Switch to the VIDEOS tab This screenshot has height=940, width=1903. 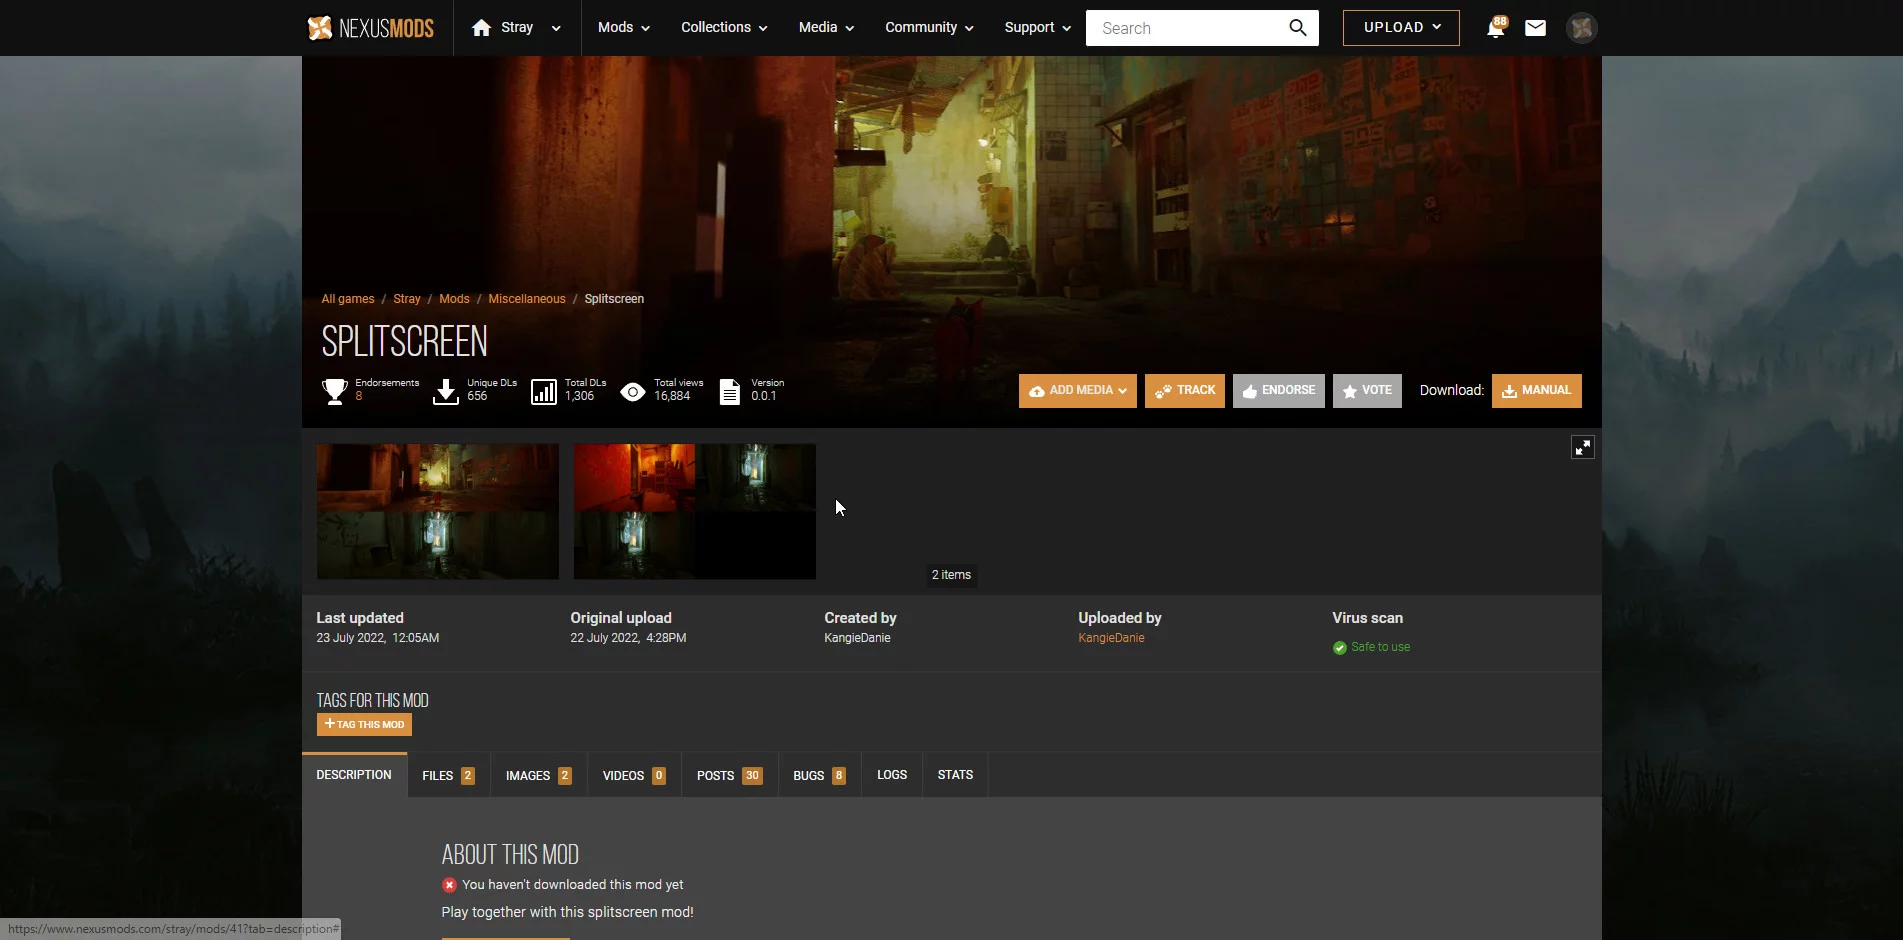634,775
